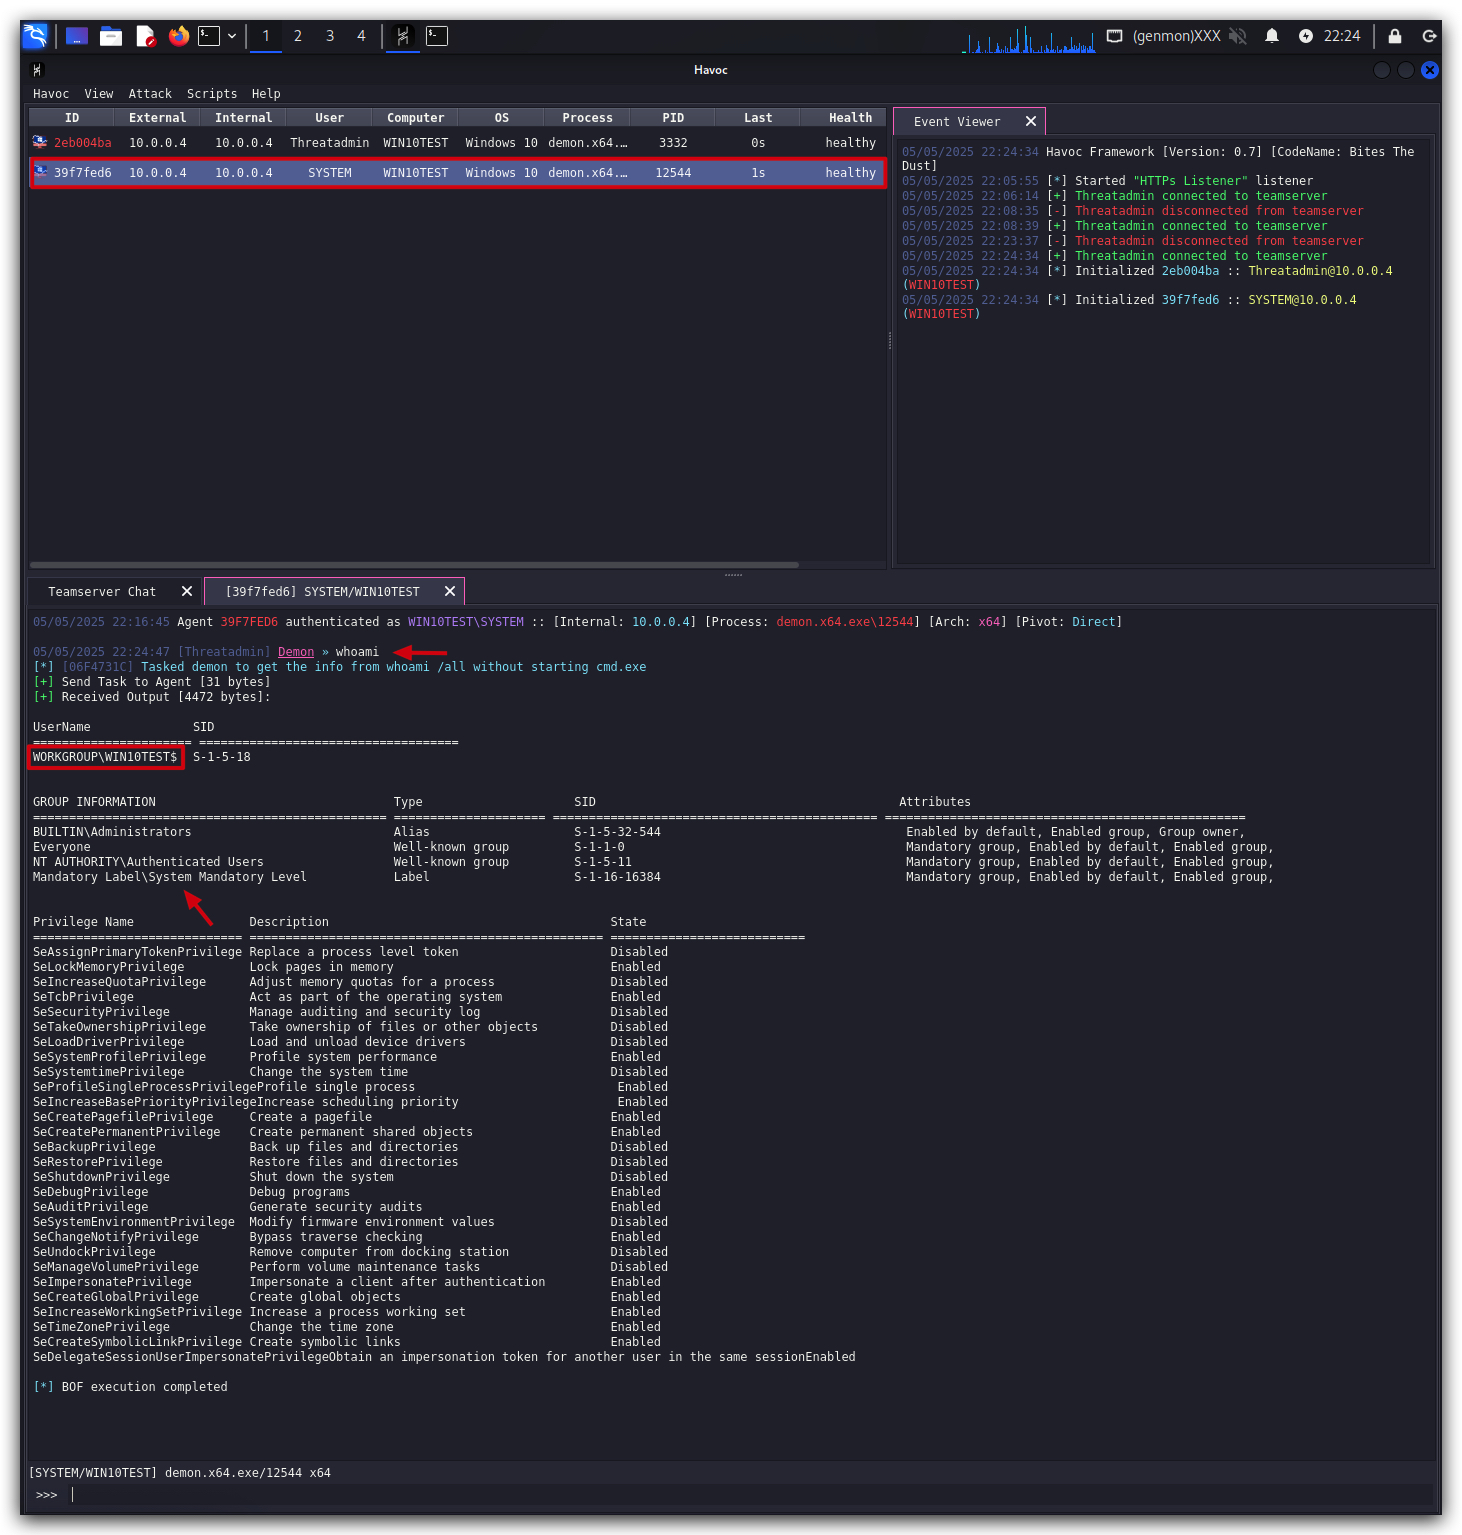Screen dimensions: 1462x1535
Task: Switch to the Teamserver Chat tab
Action: pyautogui.click(x=102, y=592)
